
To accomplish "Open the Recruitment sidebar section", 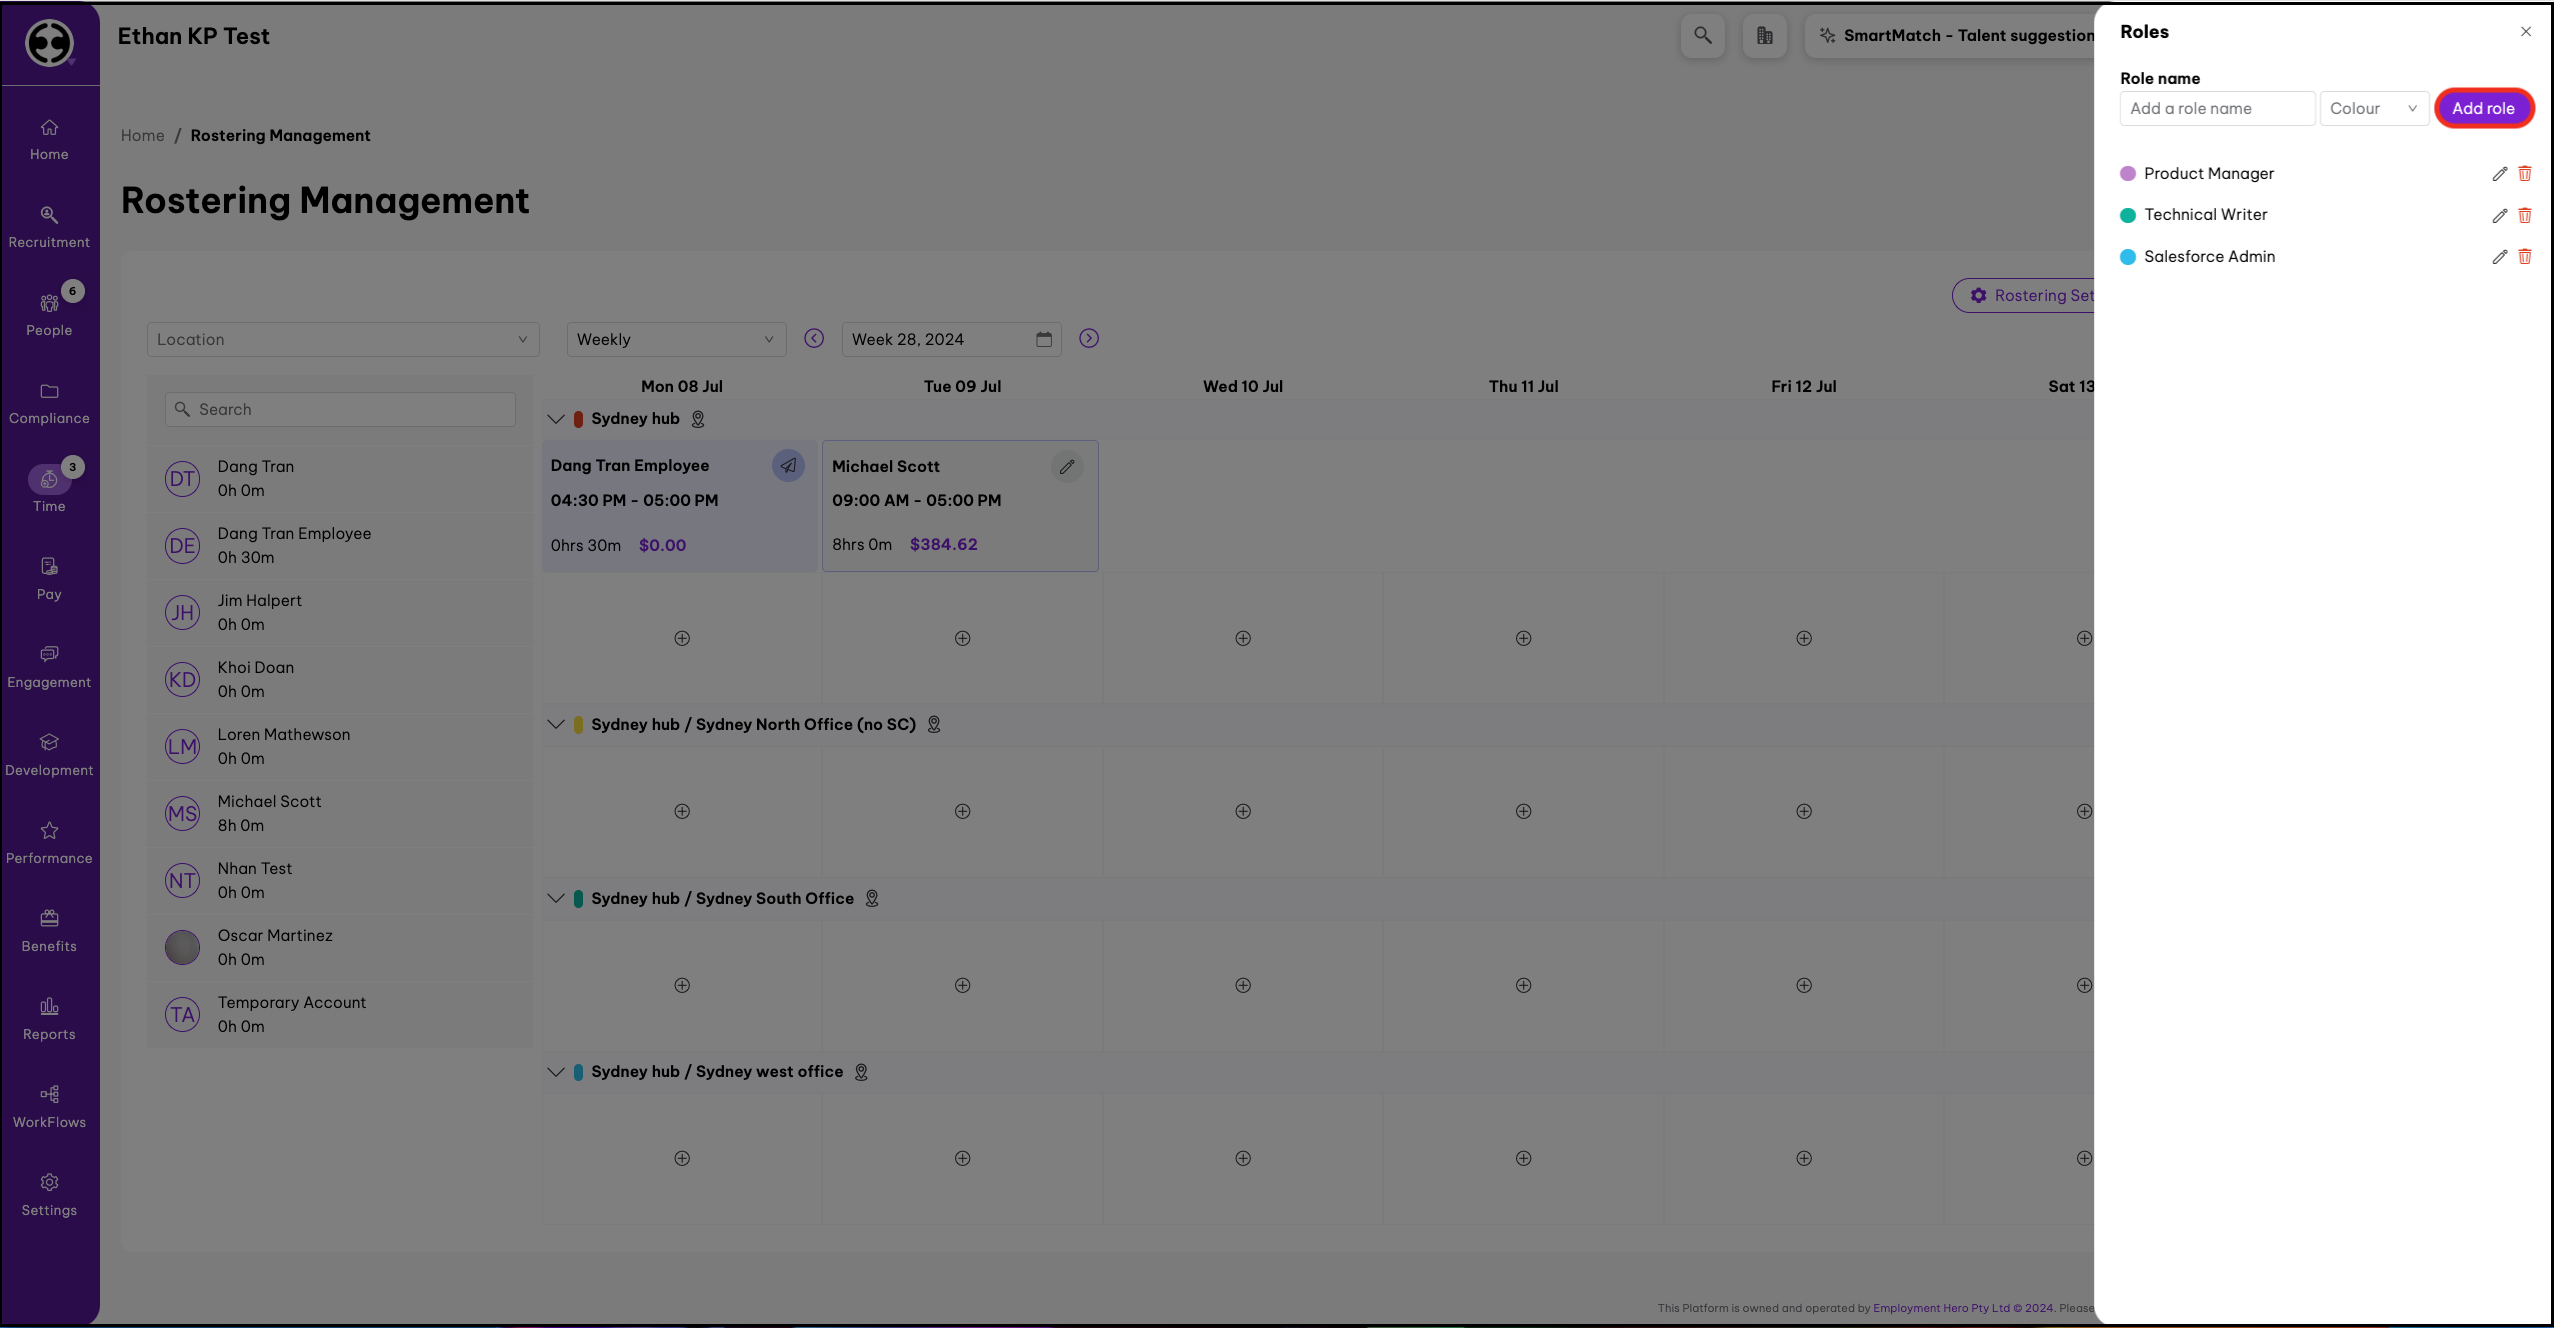I will point(49,227).
